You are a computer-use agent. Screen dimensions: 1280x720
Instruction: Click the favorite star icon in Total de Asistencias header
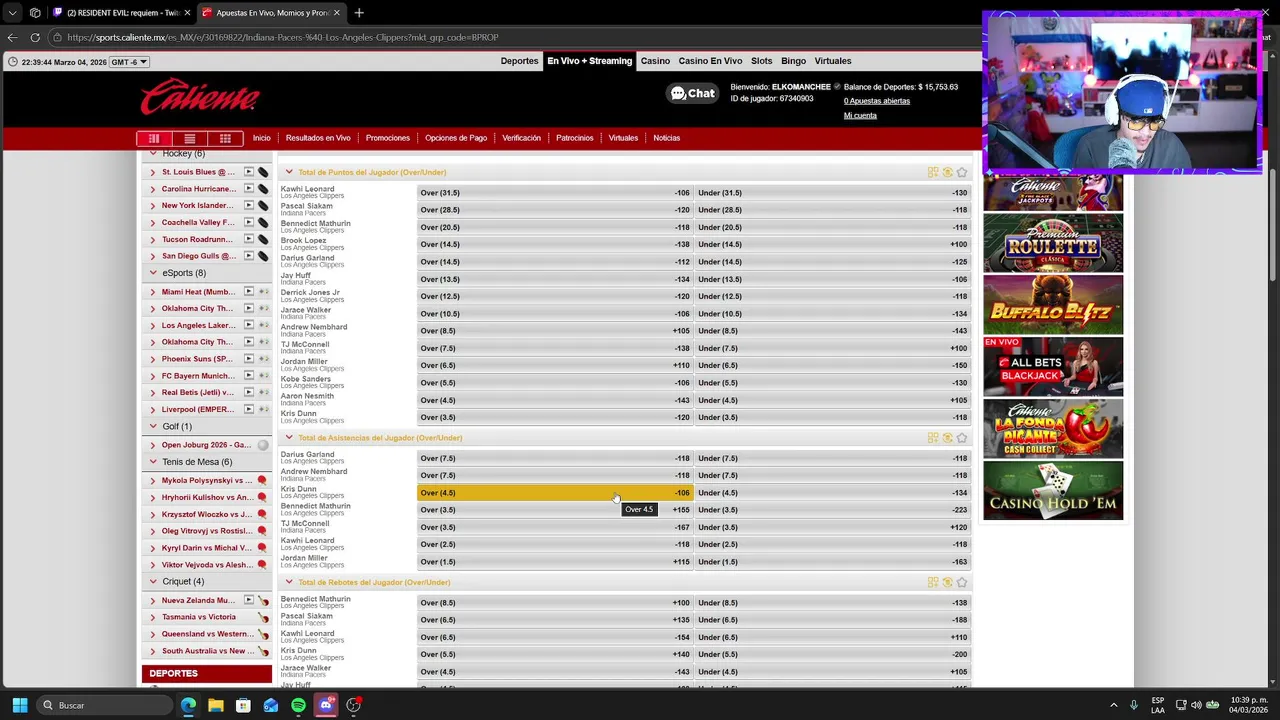(x=962, y=438)
